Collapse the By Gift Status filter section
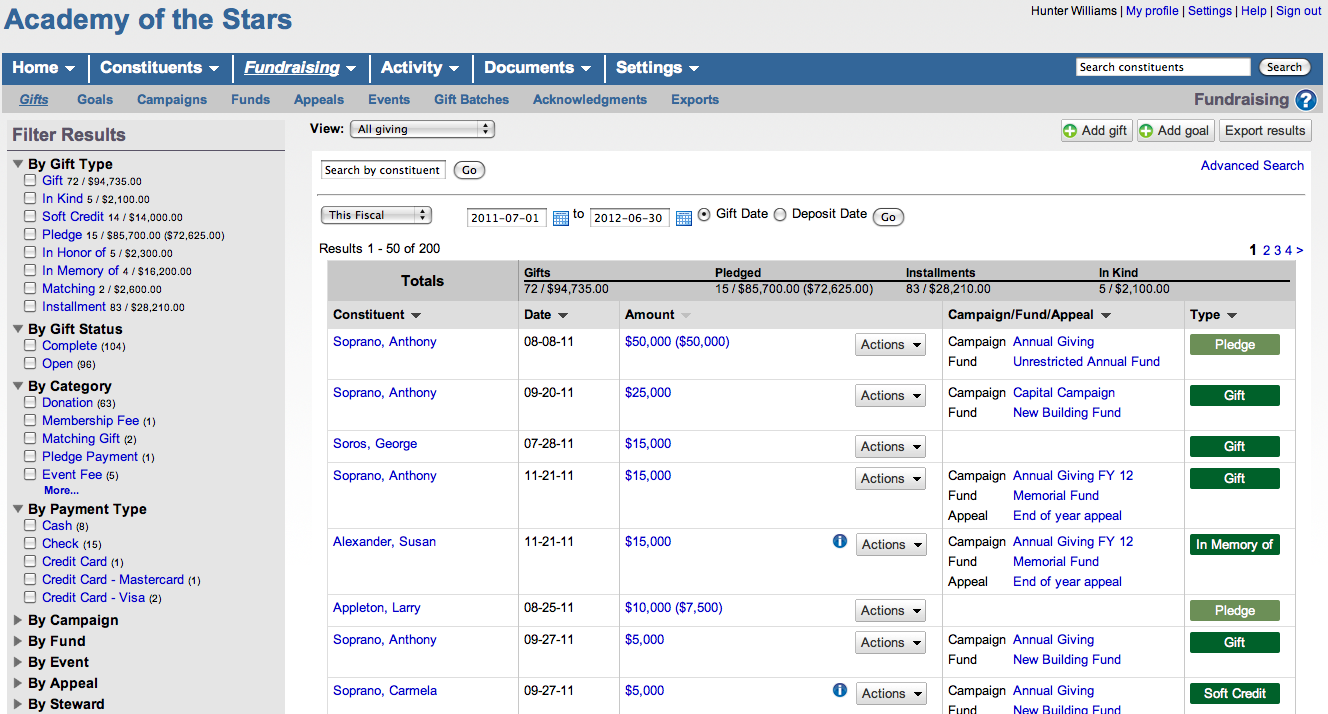 18,329
